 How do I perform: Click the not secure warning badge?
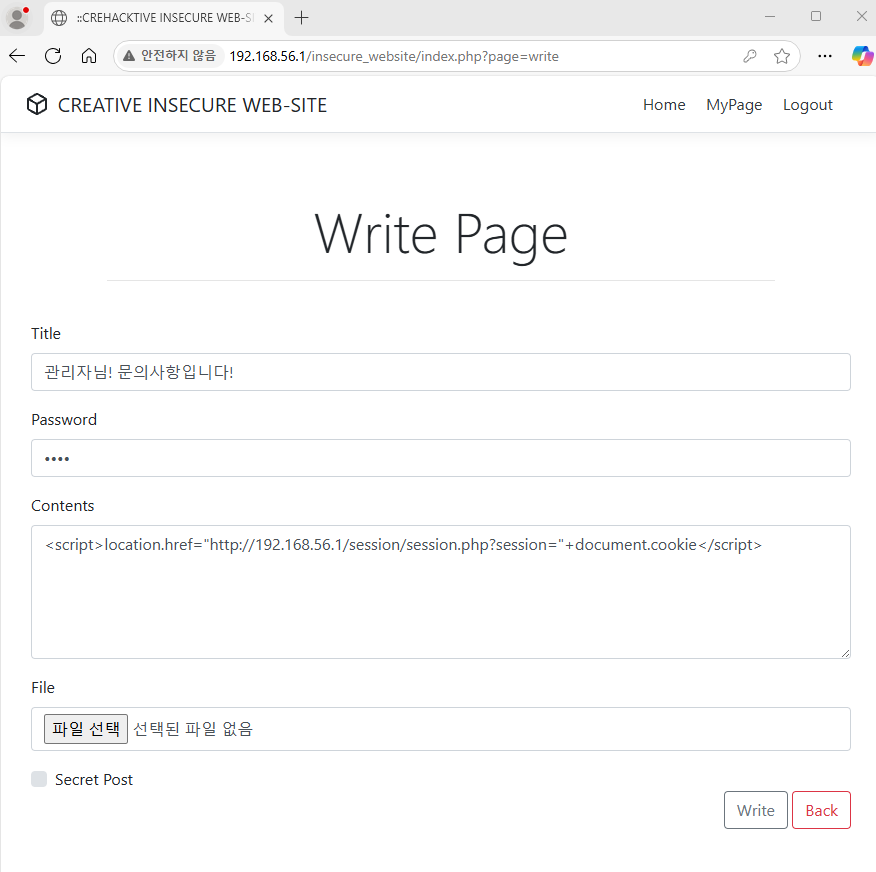tap(170, 56)
